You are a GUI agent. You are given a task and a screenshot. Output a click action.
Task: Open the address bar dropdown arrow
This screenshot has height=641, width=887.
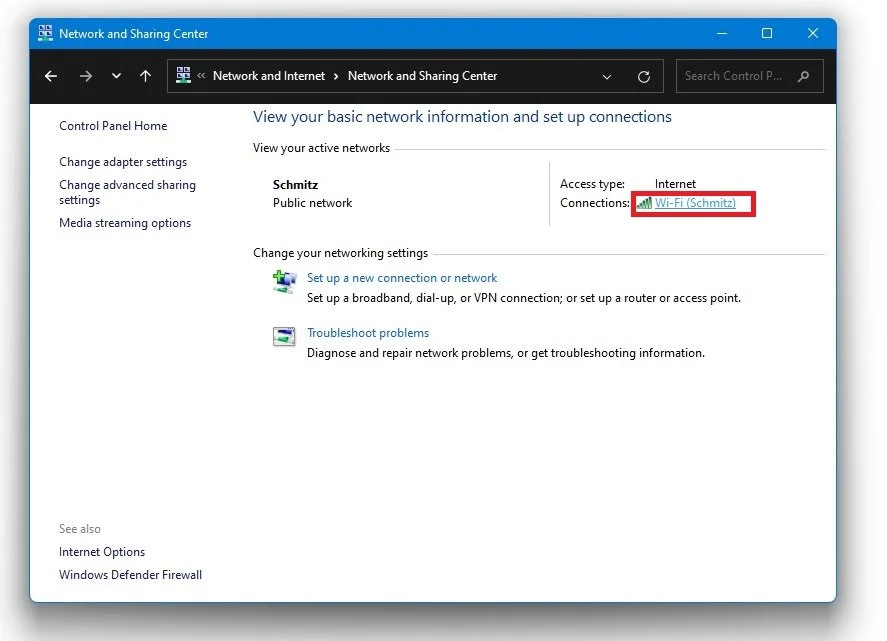point(606,76)
